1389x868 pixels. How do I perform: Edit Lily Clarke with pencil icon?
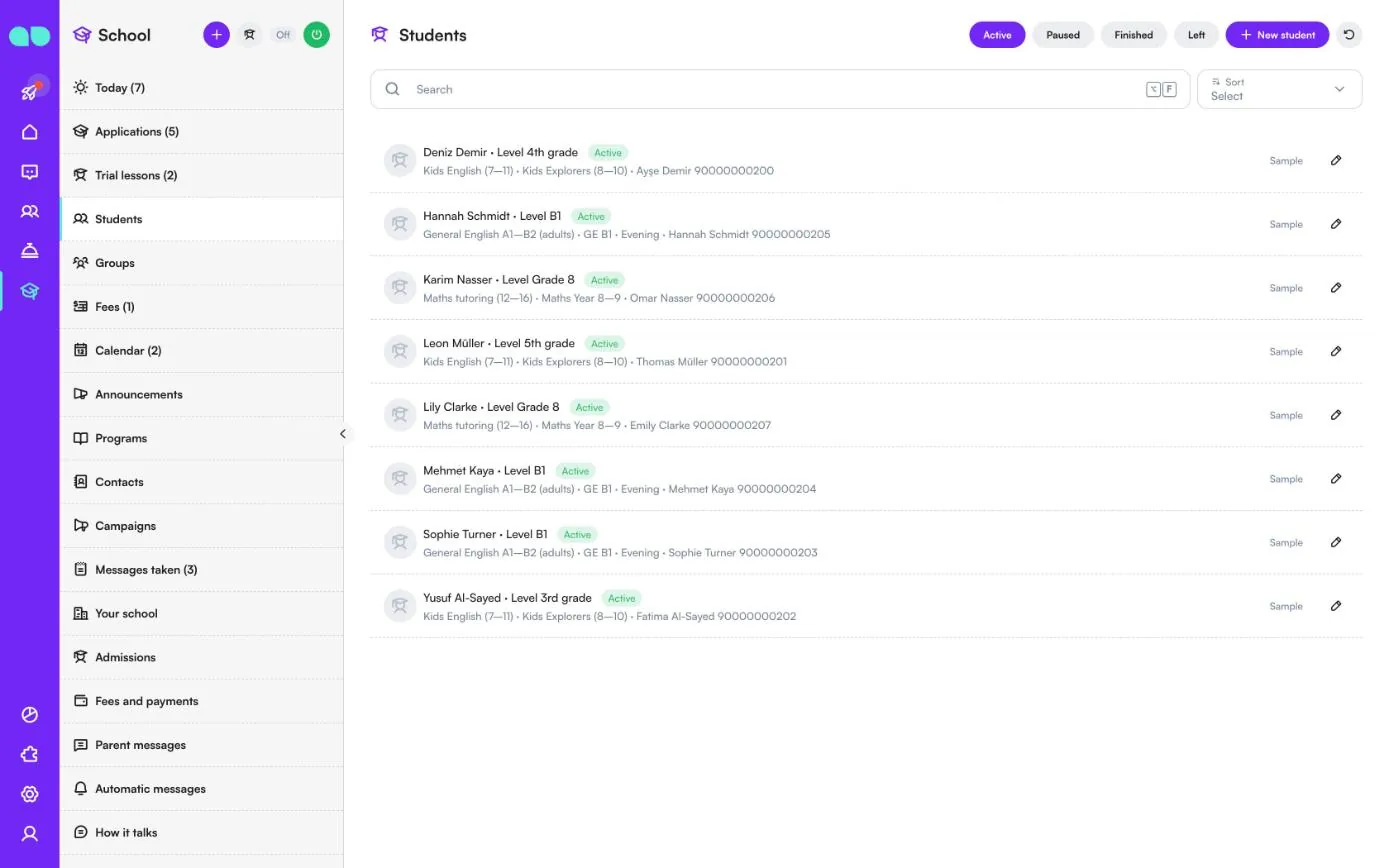click(x=1336, y=415)
